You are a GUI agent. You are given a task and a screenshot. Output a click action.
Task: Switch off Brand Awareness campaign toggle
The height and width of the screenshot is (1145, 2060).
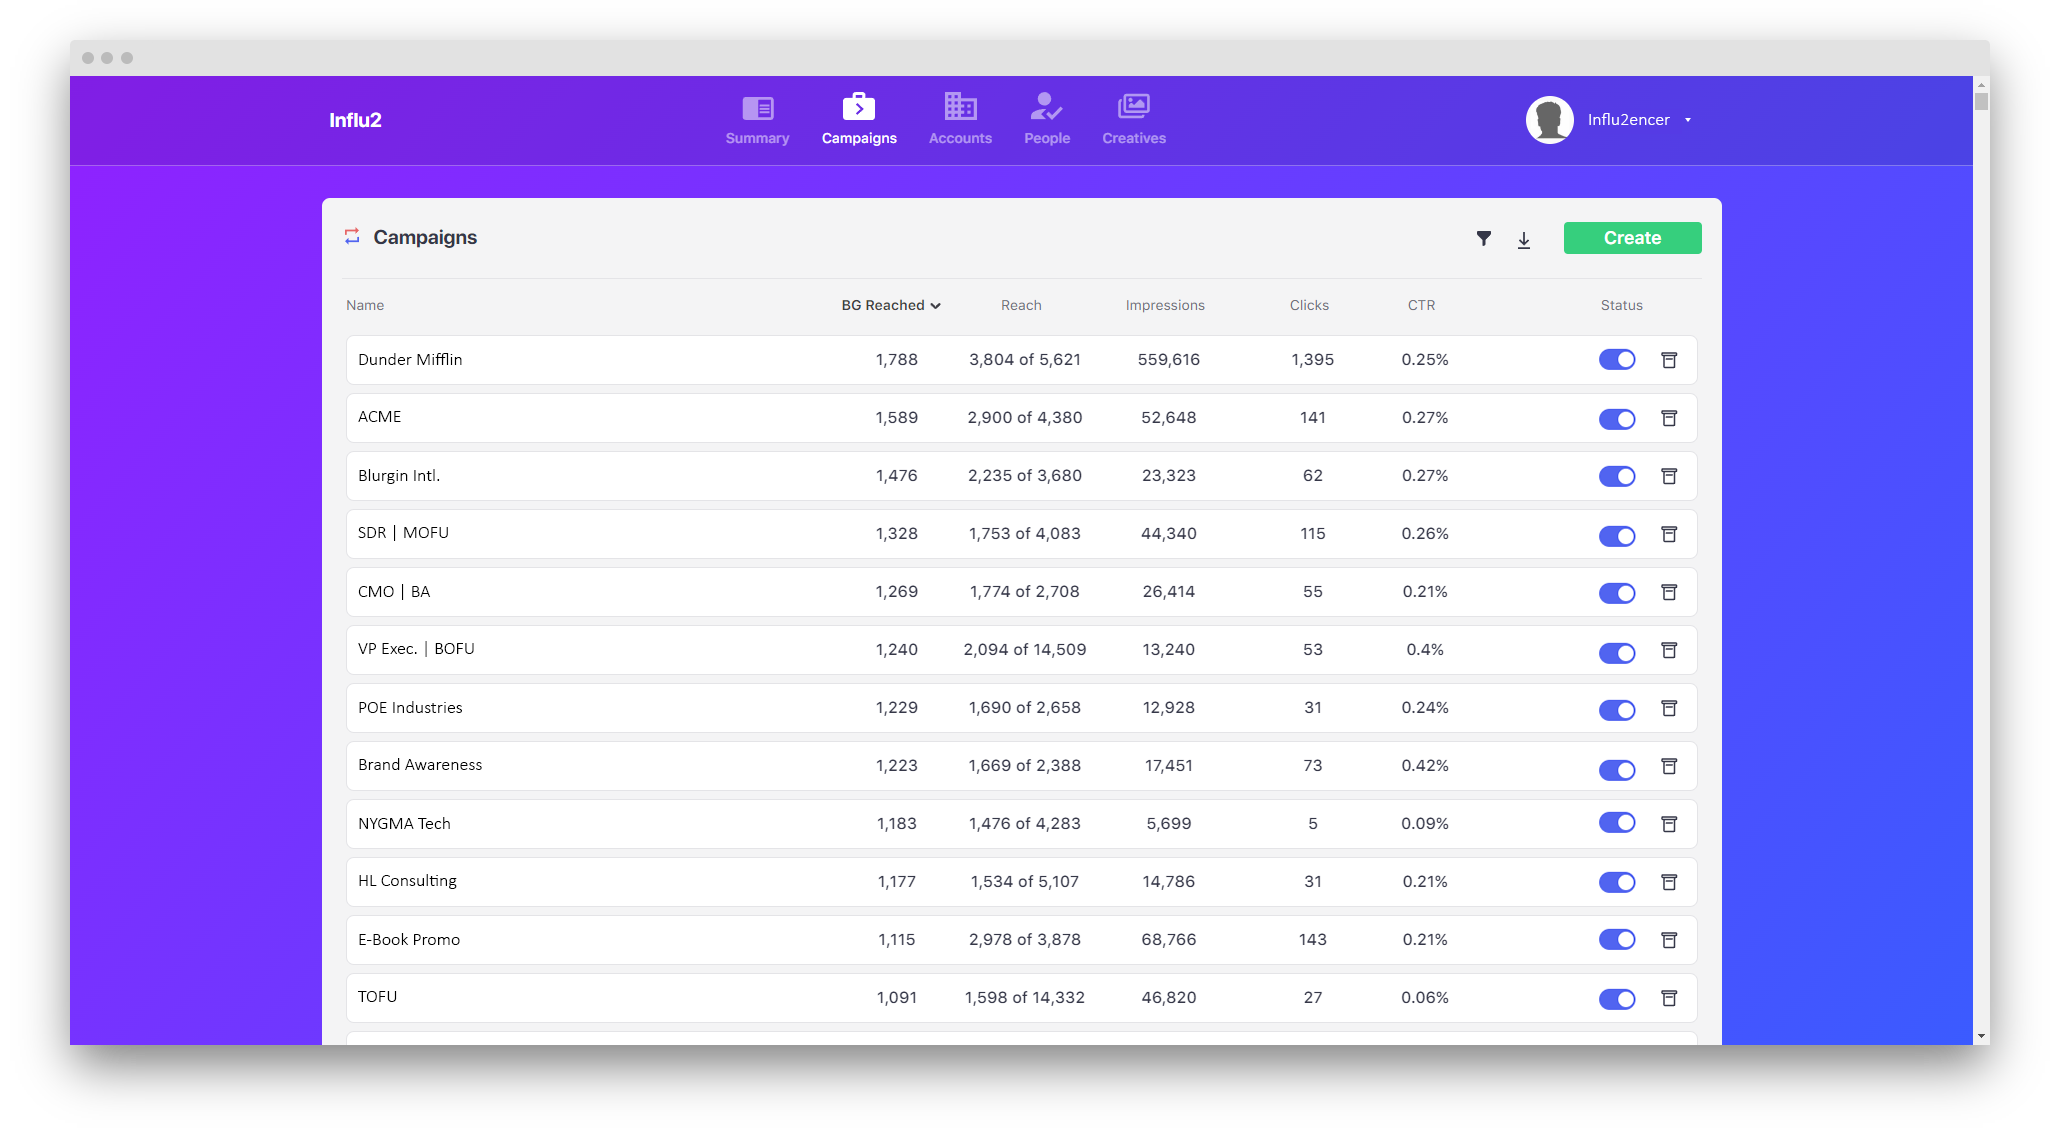pyautogui.click(x=1616, y=769)
